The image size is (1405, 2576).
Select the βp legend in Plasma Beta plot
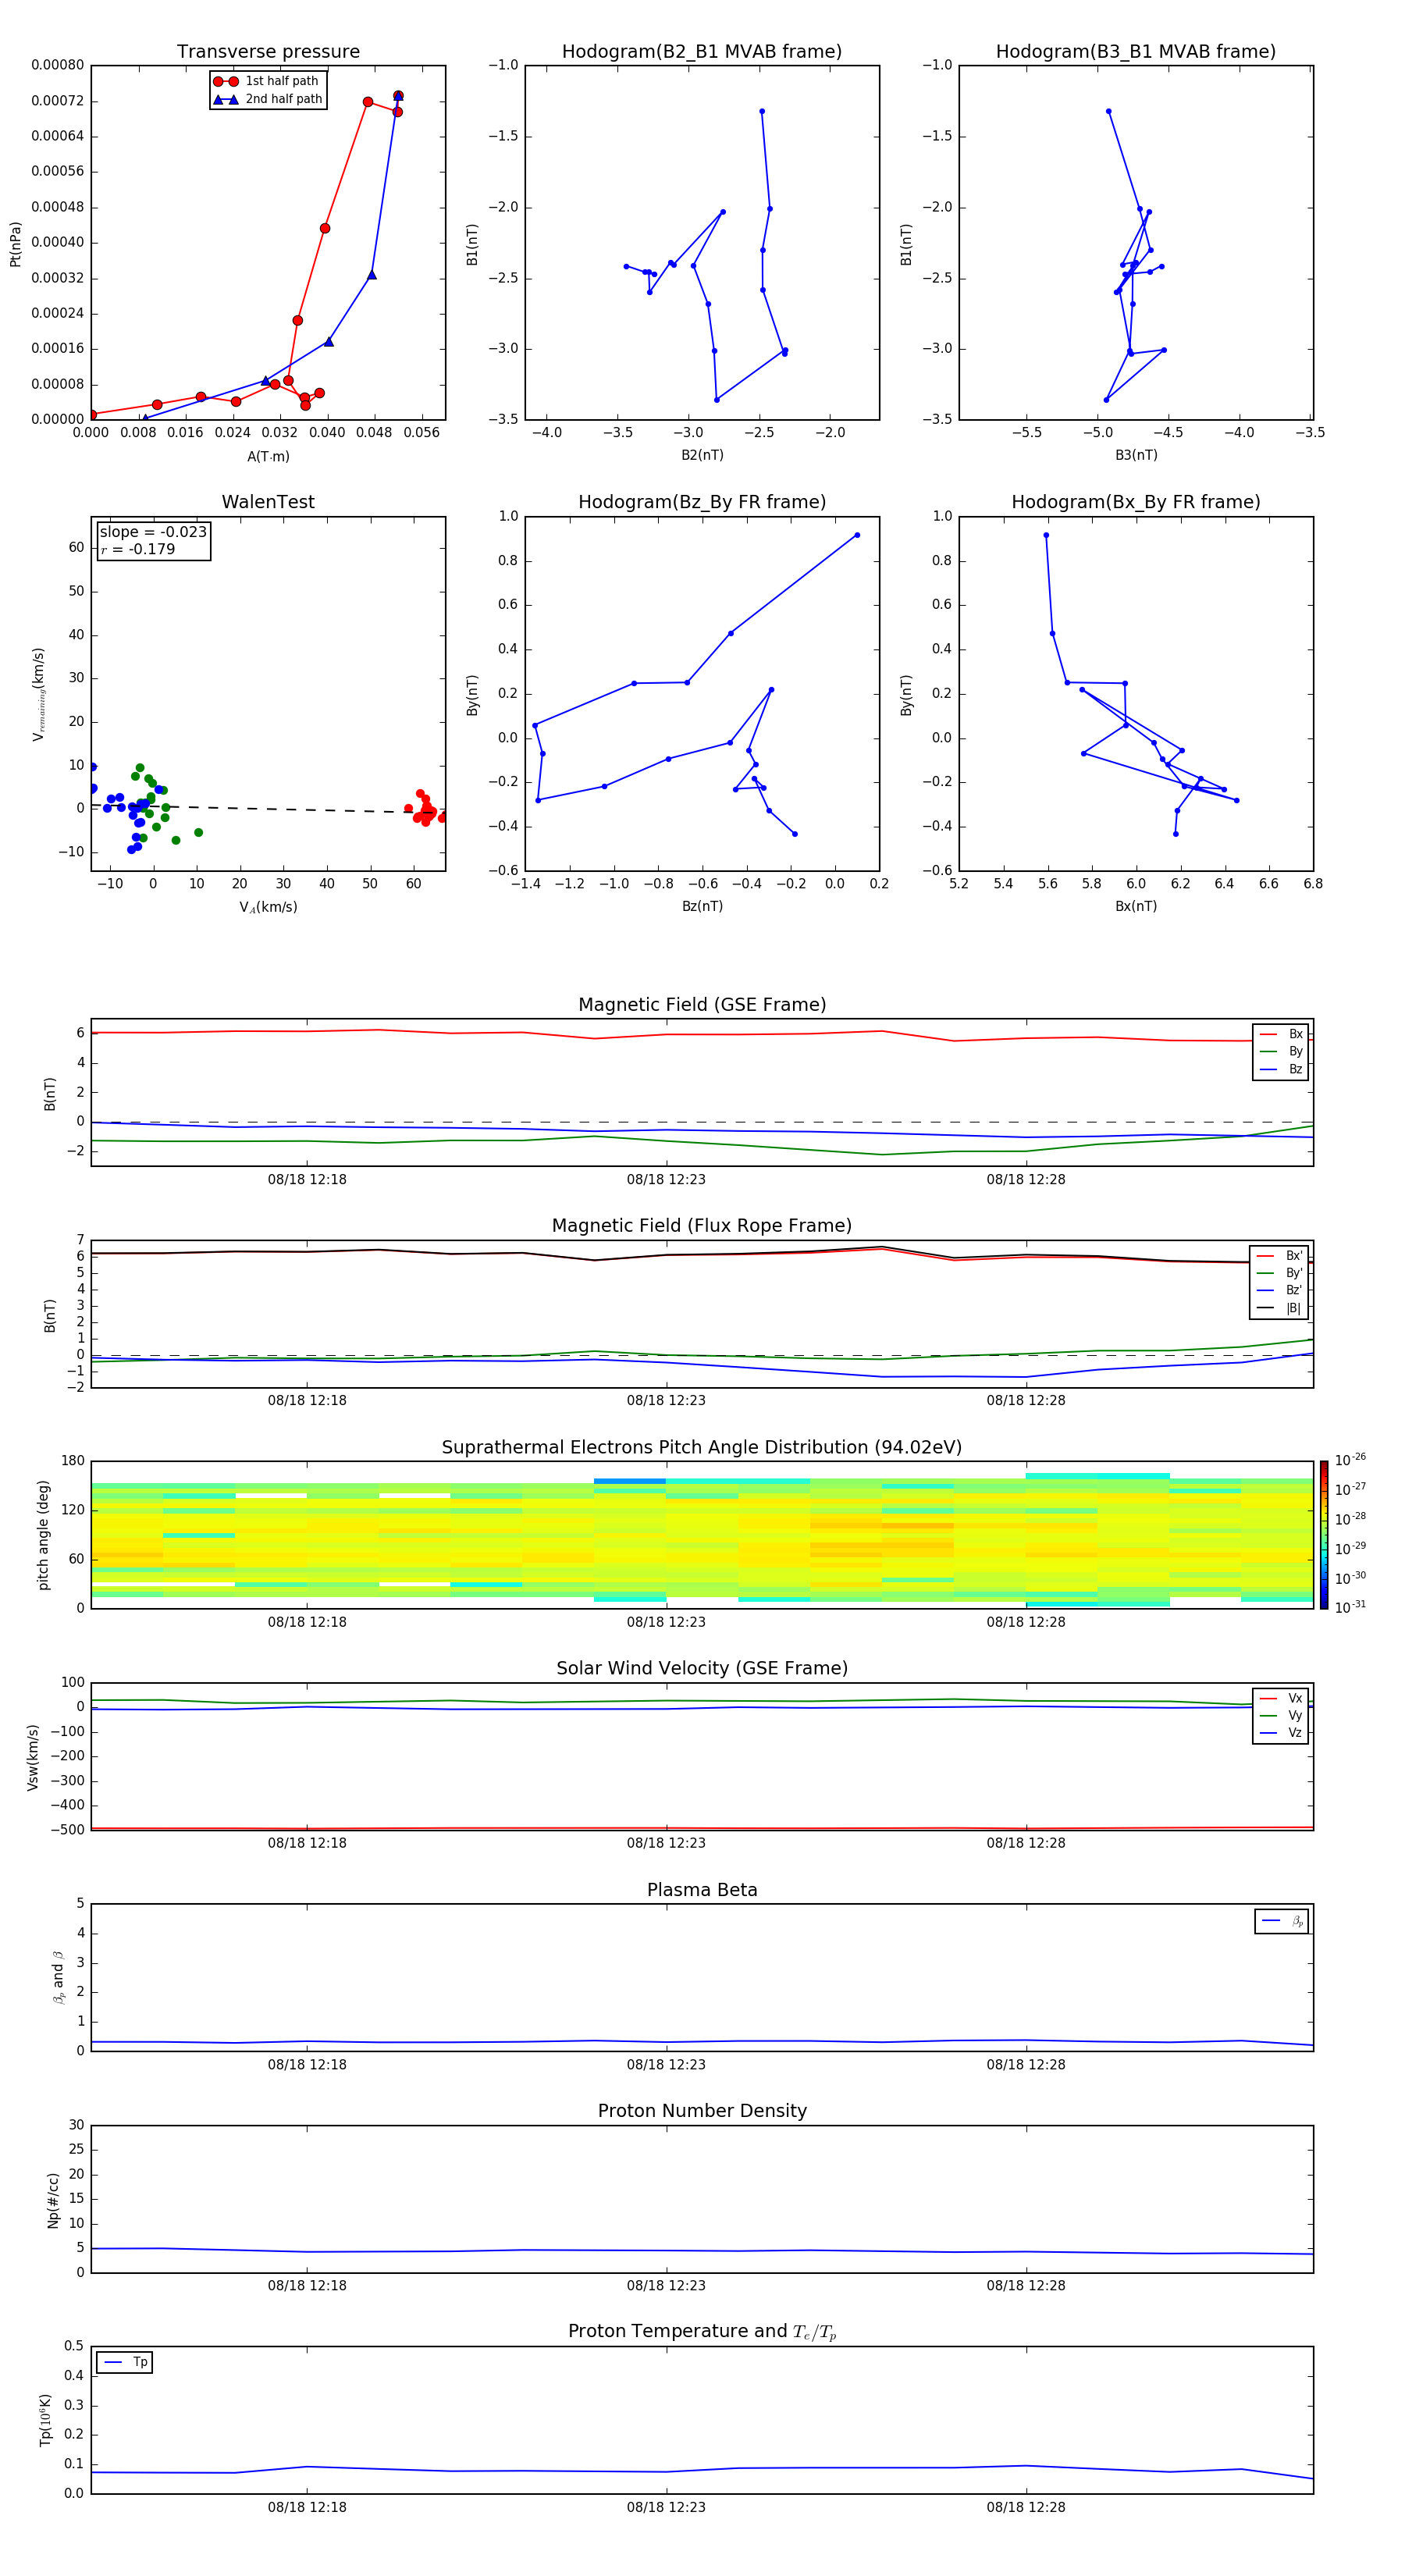click(x=1282, y=1921)
